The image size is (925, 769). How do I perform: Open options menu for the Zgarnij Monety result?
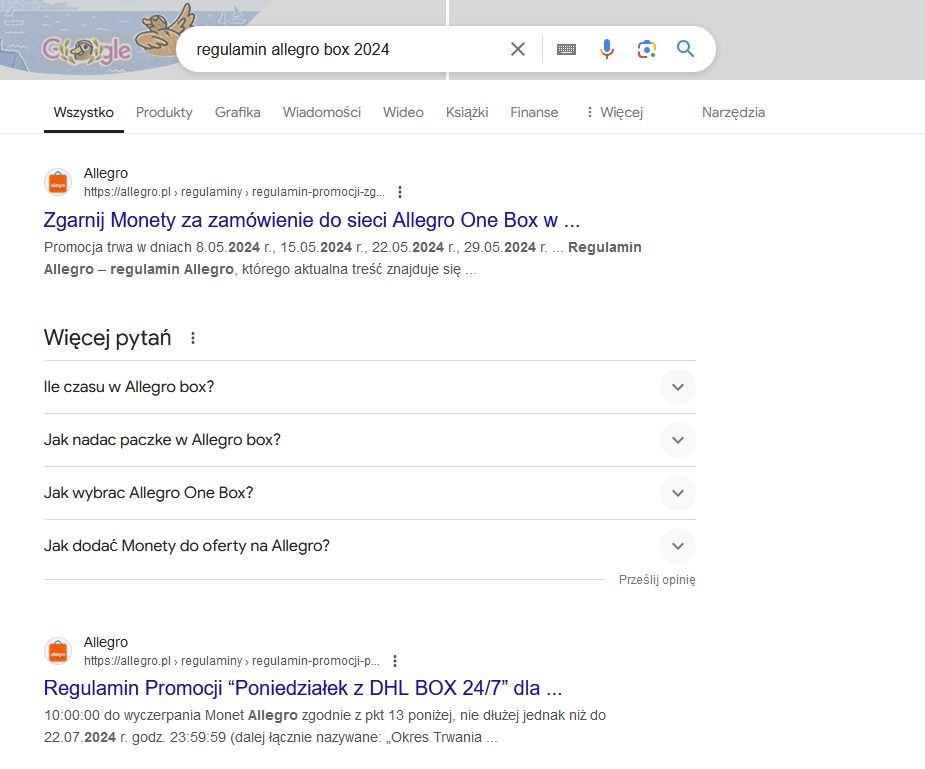(x=400, y=192)
